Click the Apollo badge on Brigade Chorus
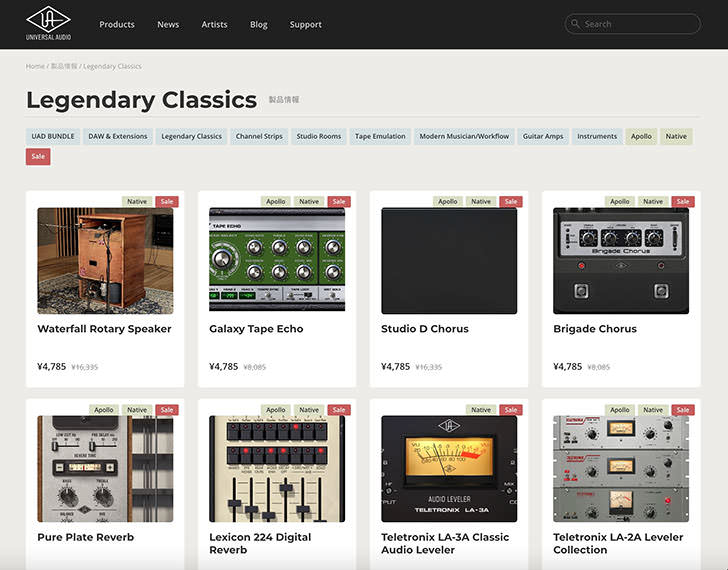728x570 pixels. click(620, 201)
